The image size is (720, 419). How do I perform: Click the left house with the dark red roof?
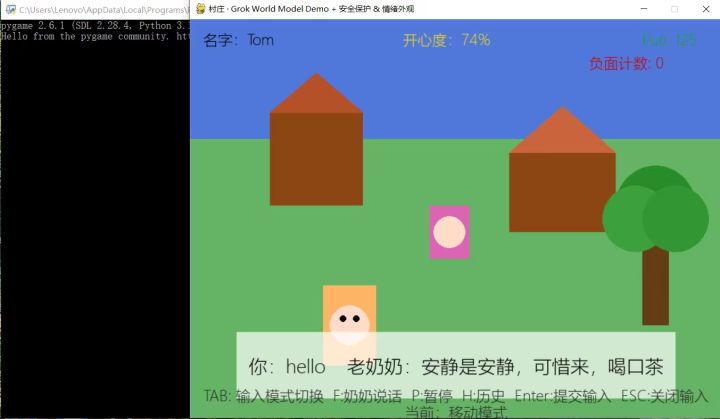[316, 139]
